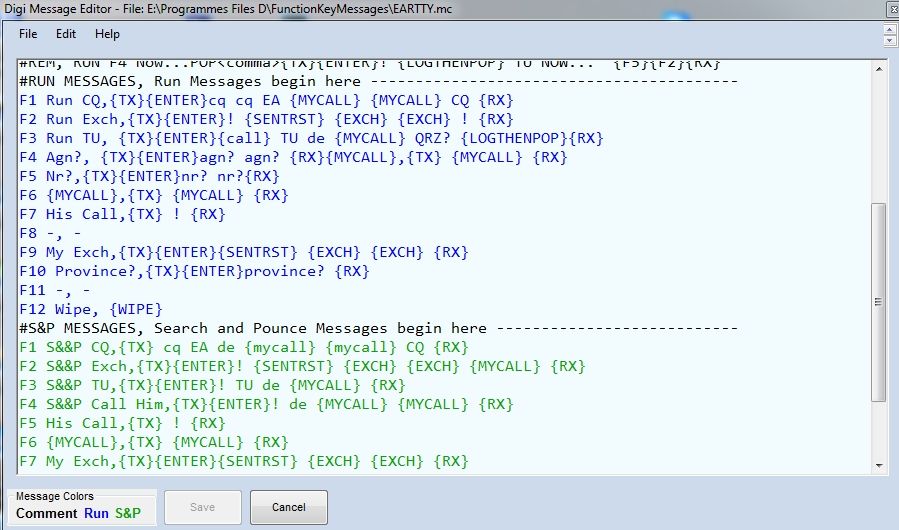The width and height of the screenshot is (899, 530).
Task: Click the down arrow on the outer window scrollbar
Action: [x=890, y=41]
